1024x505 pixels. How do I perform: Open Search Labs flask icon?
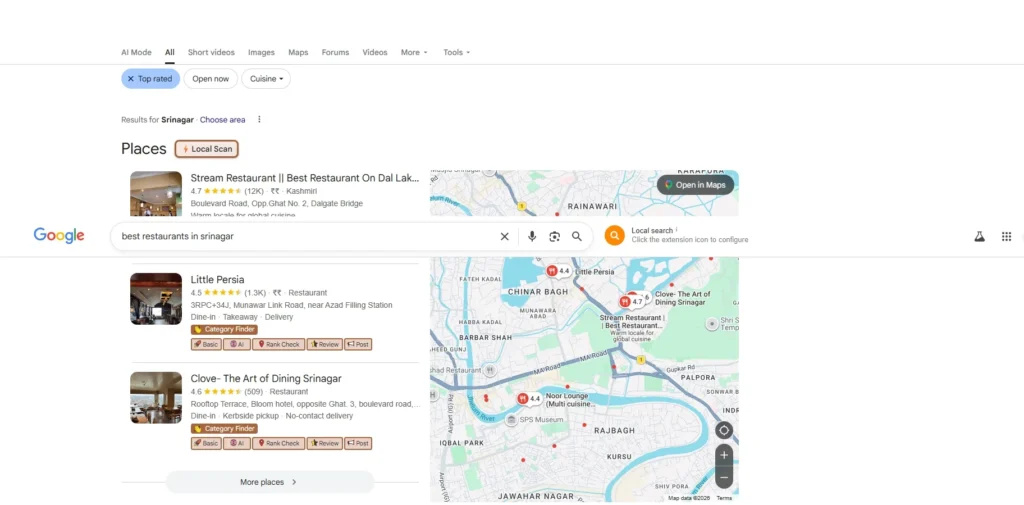point(980,236)
